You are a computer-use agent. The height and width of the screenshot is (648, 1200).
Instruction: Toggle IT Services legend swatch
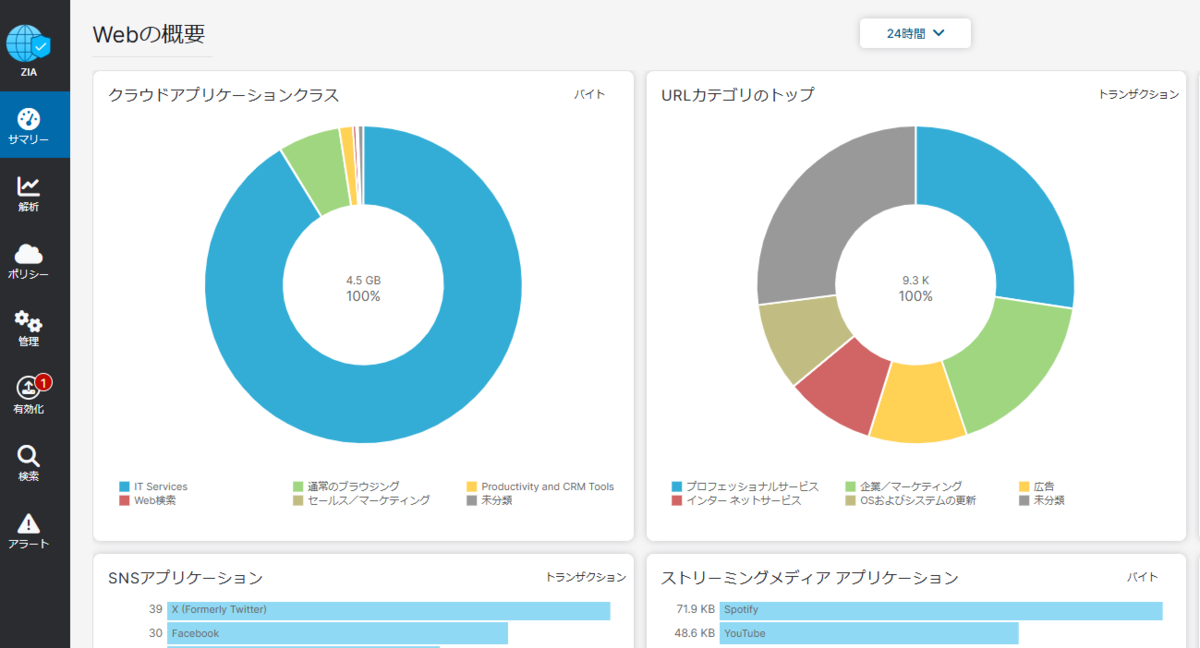(x=124, y=487)
